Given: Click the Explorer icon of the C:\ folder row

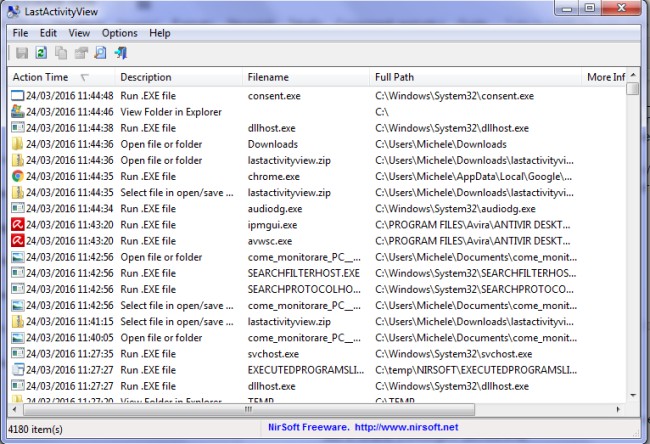Looking at the screenshot, I should coord(17,112).
